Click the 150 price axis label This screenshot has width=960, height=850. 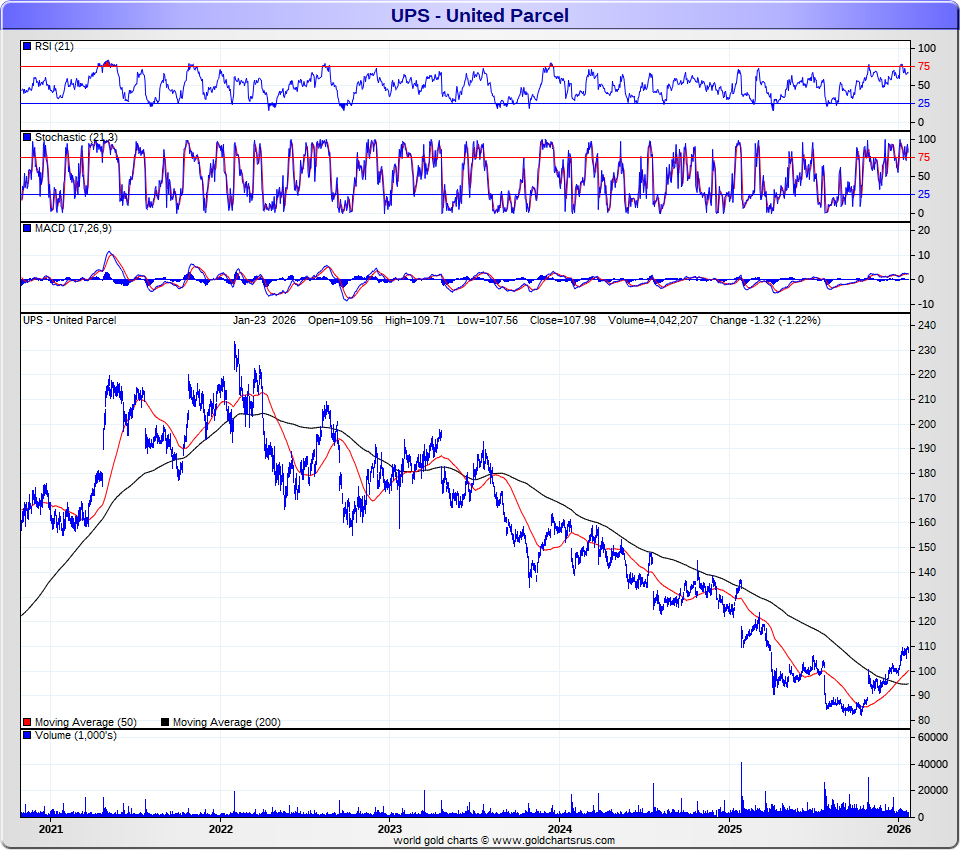click(927, 547)
